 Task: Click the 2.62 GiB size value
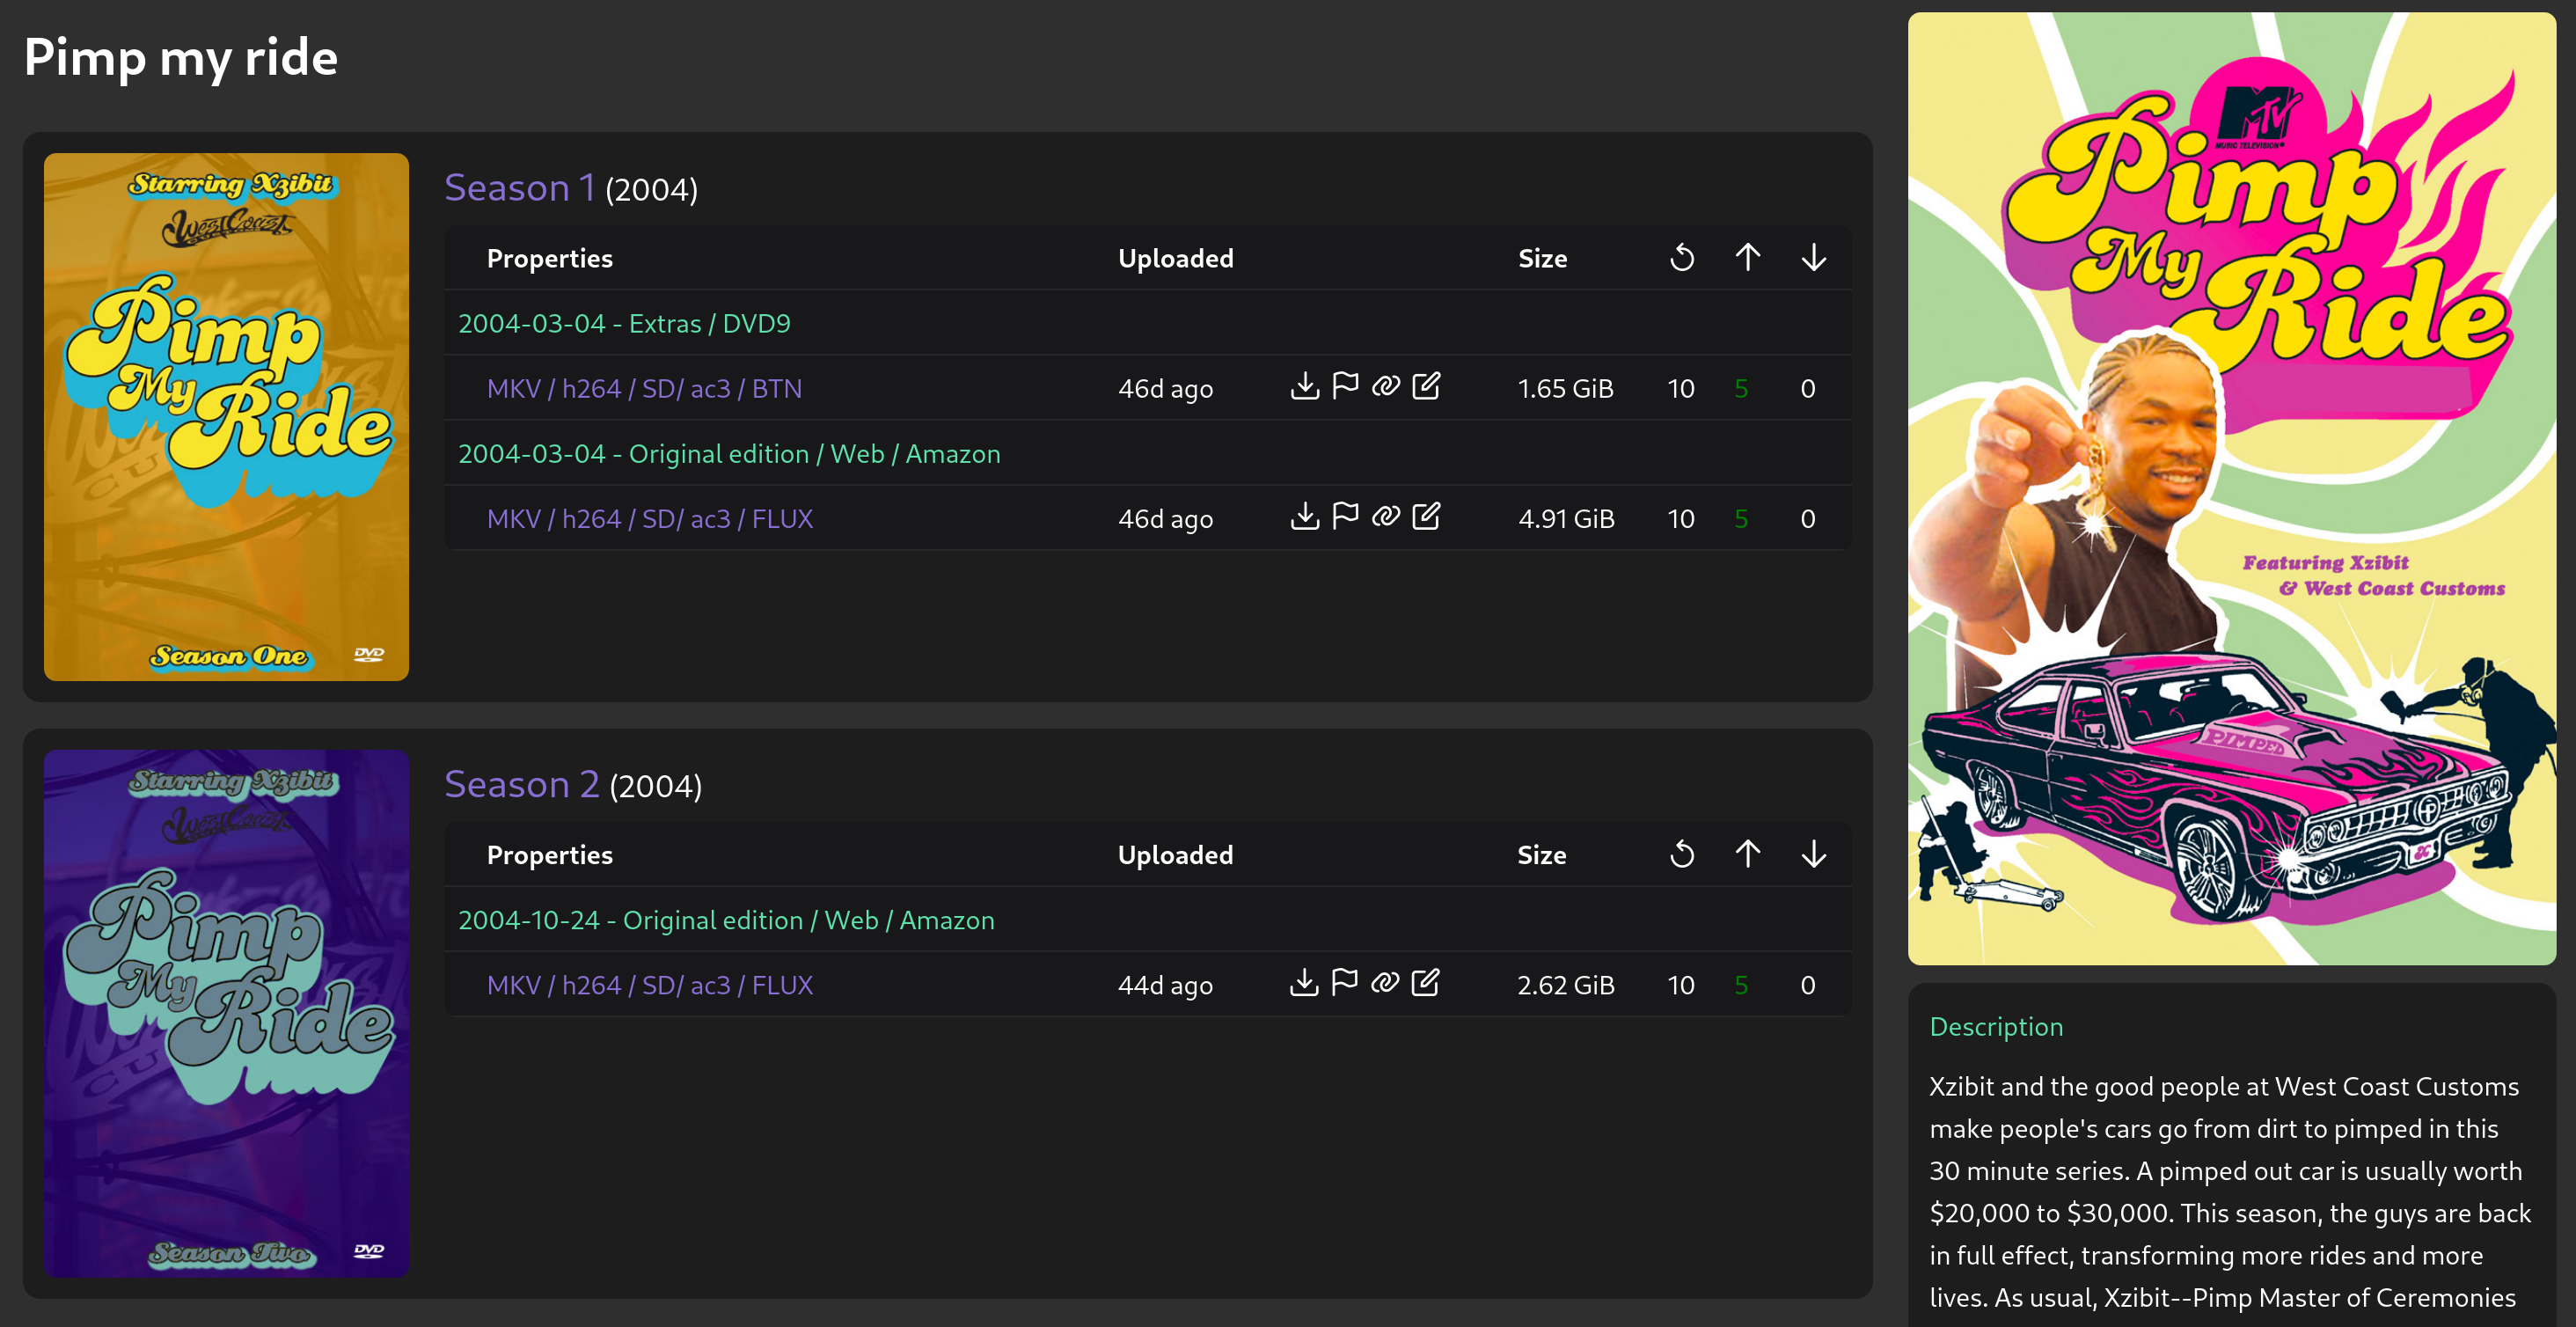coord(1566,985)
